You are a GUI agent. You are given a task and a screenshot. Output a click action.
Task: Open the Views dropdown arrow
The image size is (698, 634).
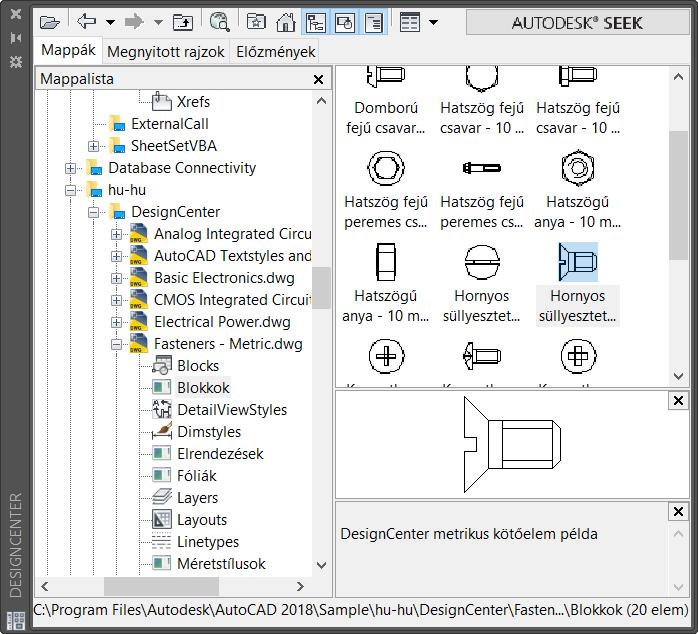click(433, 22)
